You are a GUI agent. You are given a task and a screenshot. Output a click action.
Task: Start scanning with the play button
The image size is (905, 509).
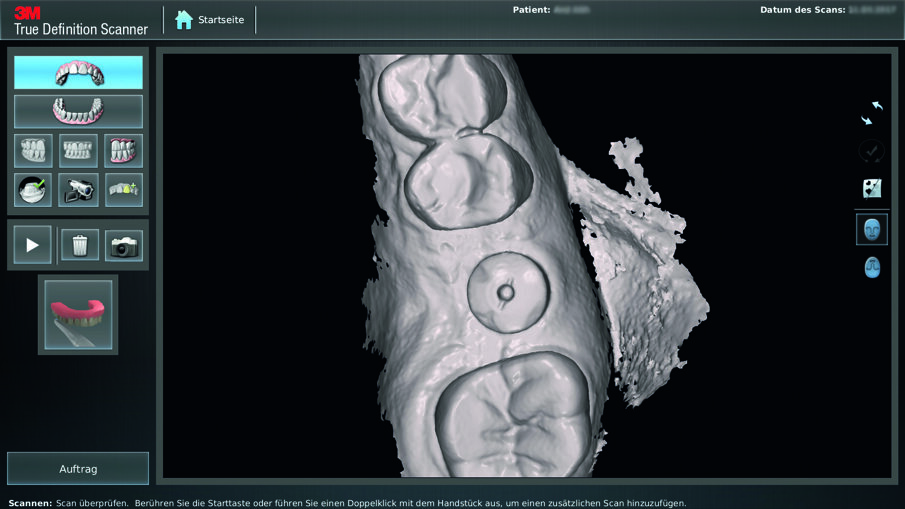(32, 245)
